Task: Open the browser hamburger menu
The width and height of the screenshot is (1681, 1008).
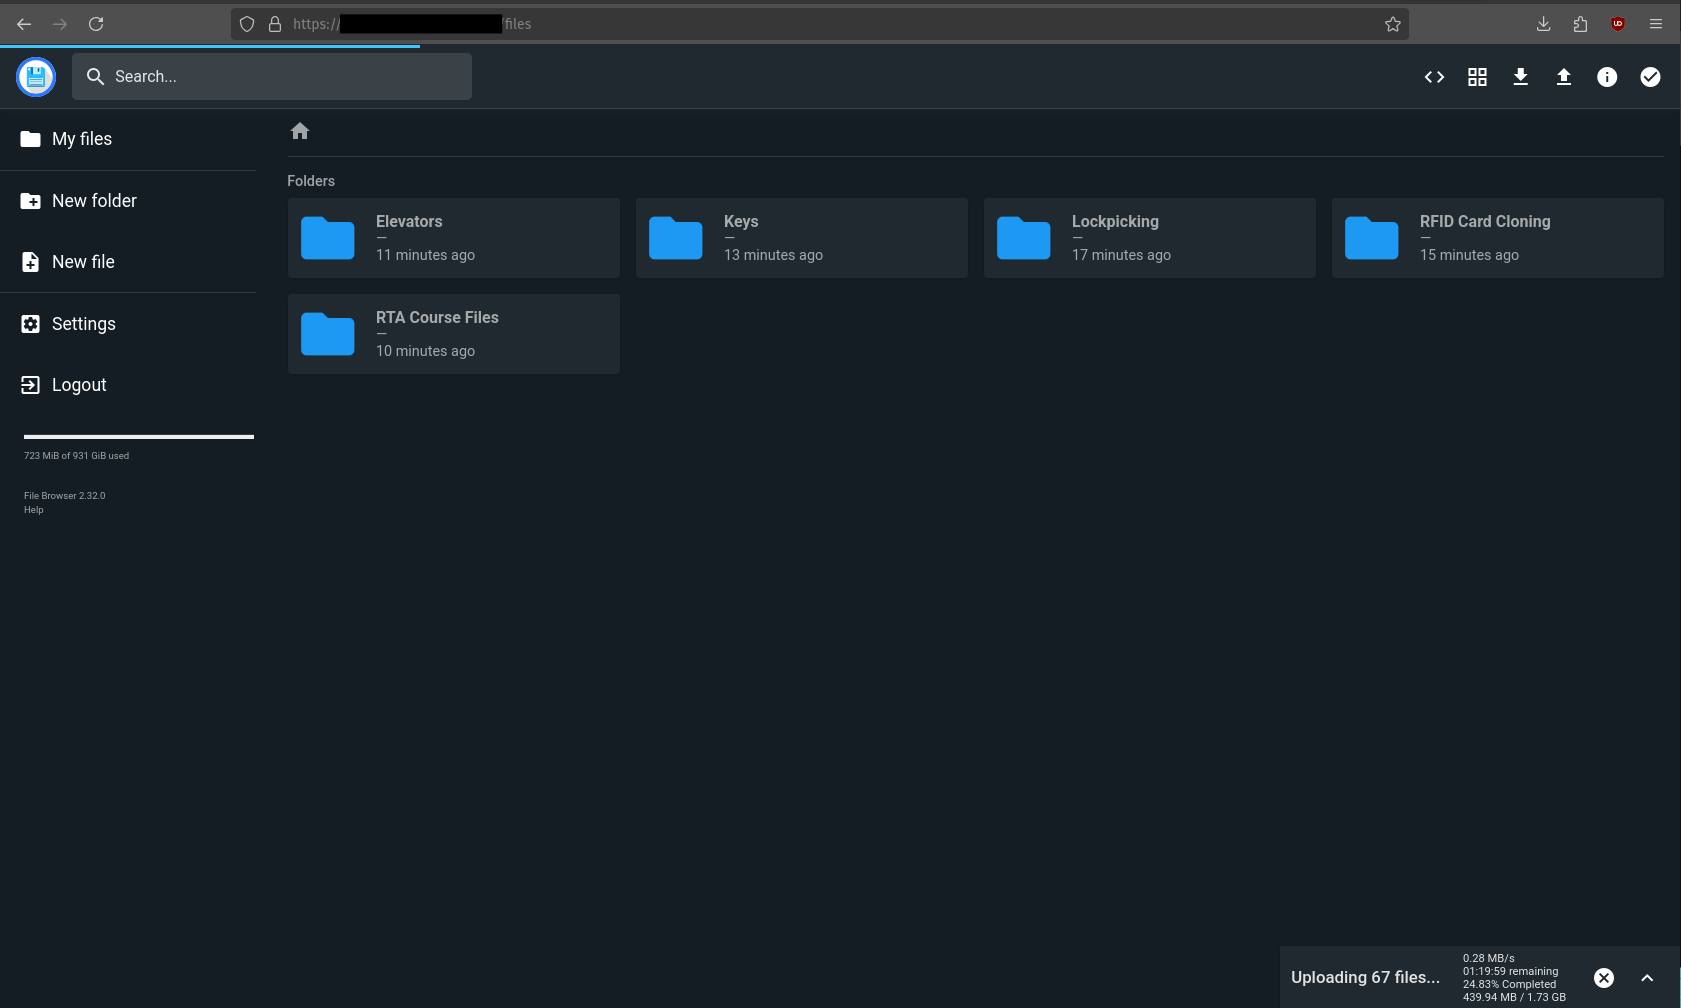Action: [x=1656, y=23]
